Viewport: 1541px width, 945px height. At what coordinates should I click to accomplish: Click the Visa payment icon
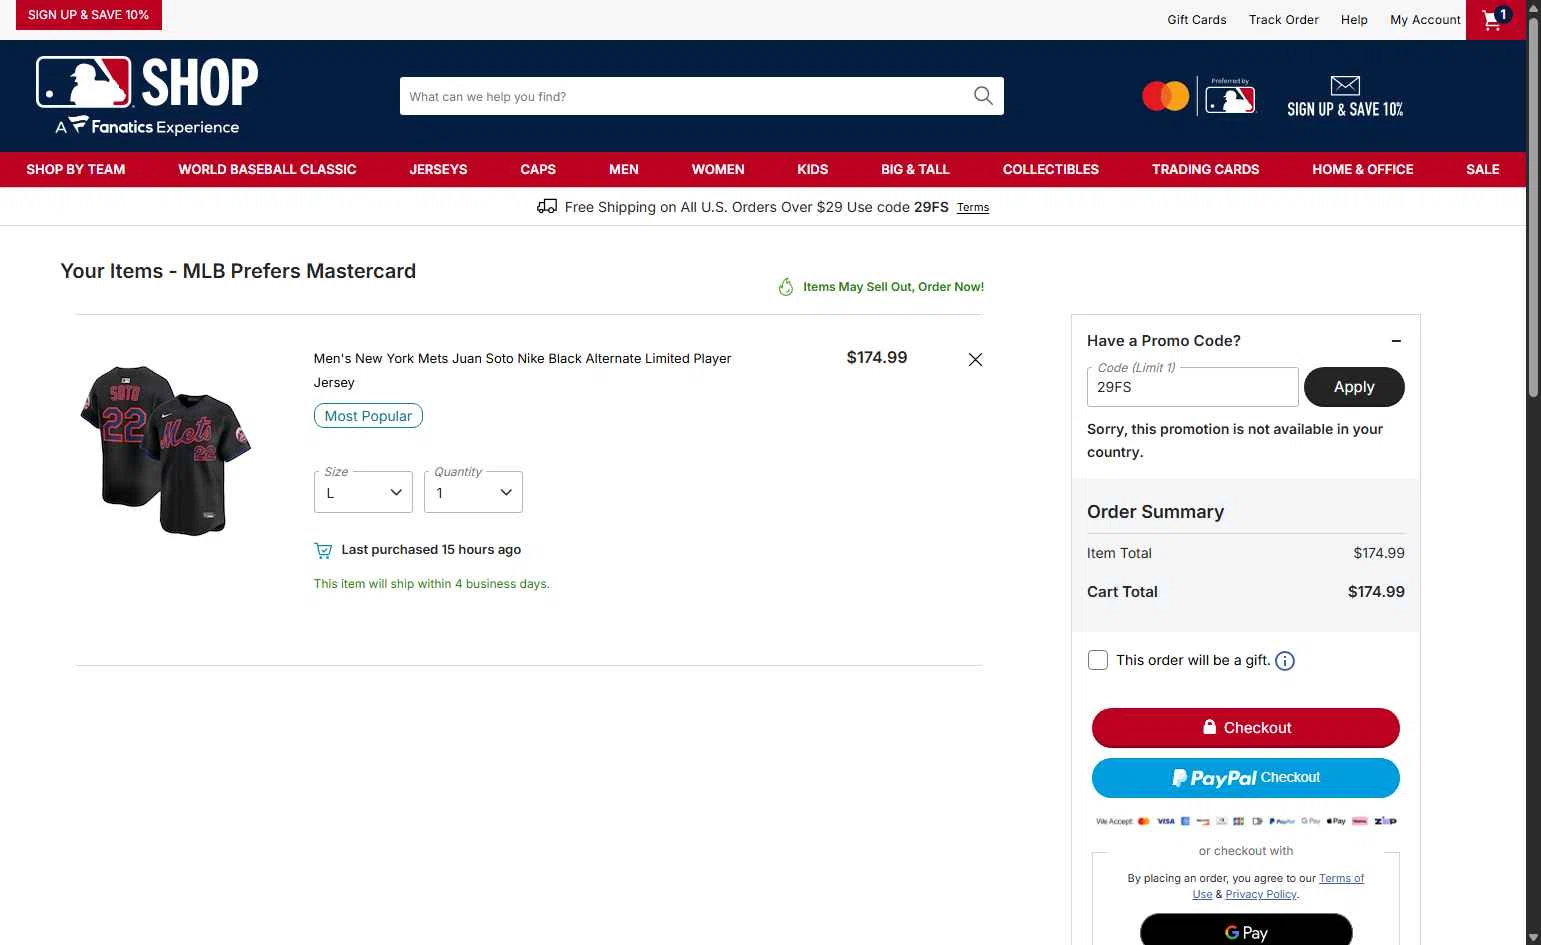click(x=1166, y=821)
